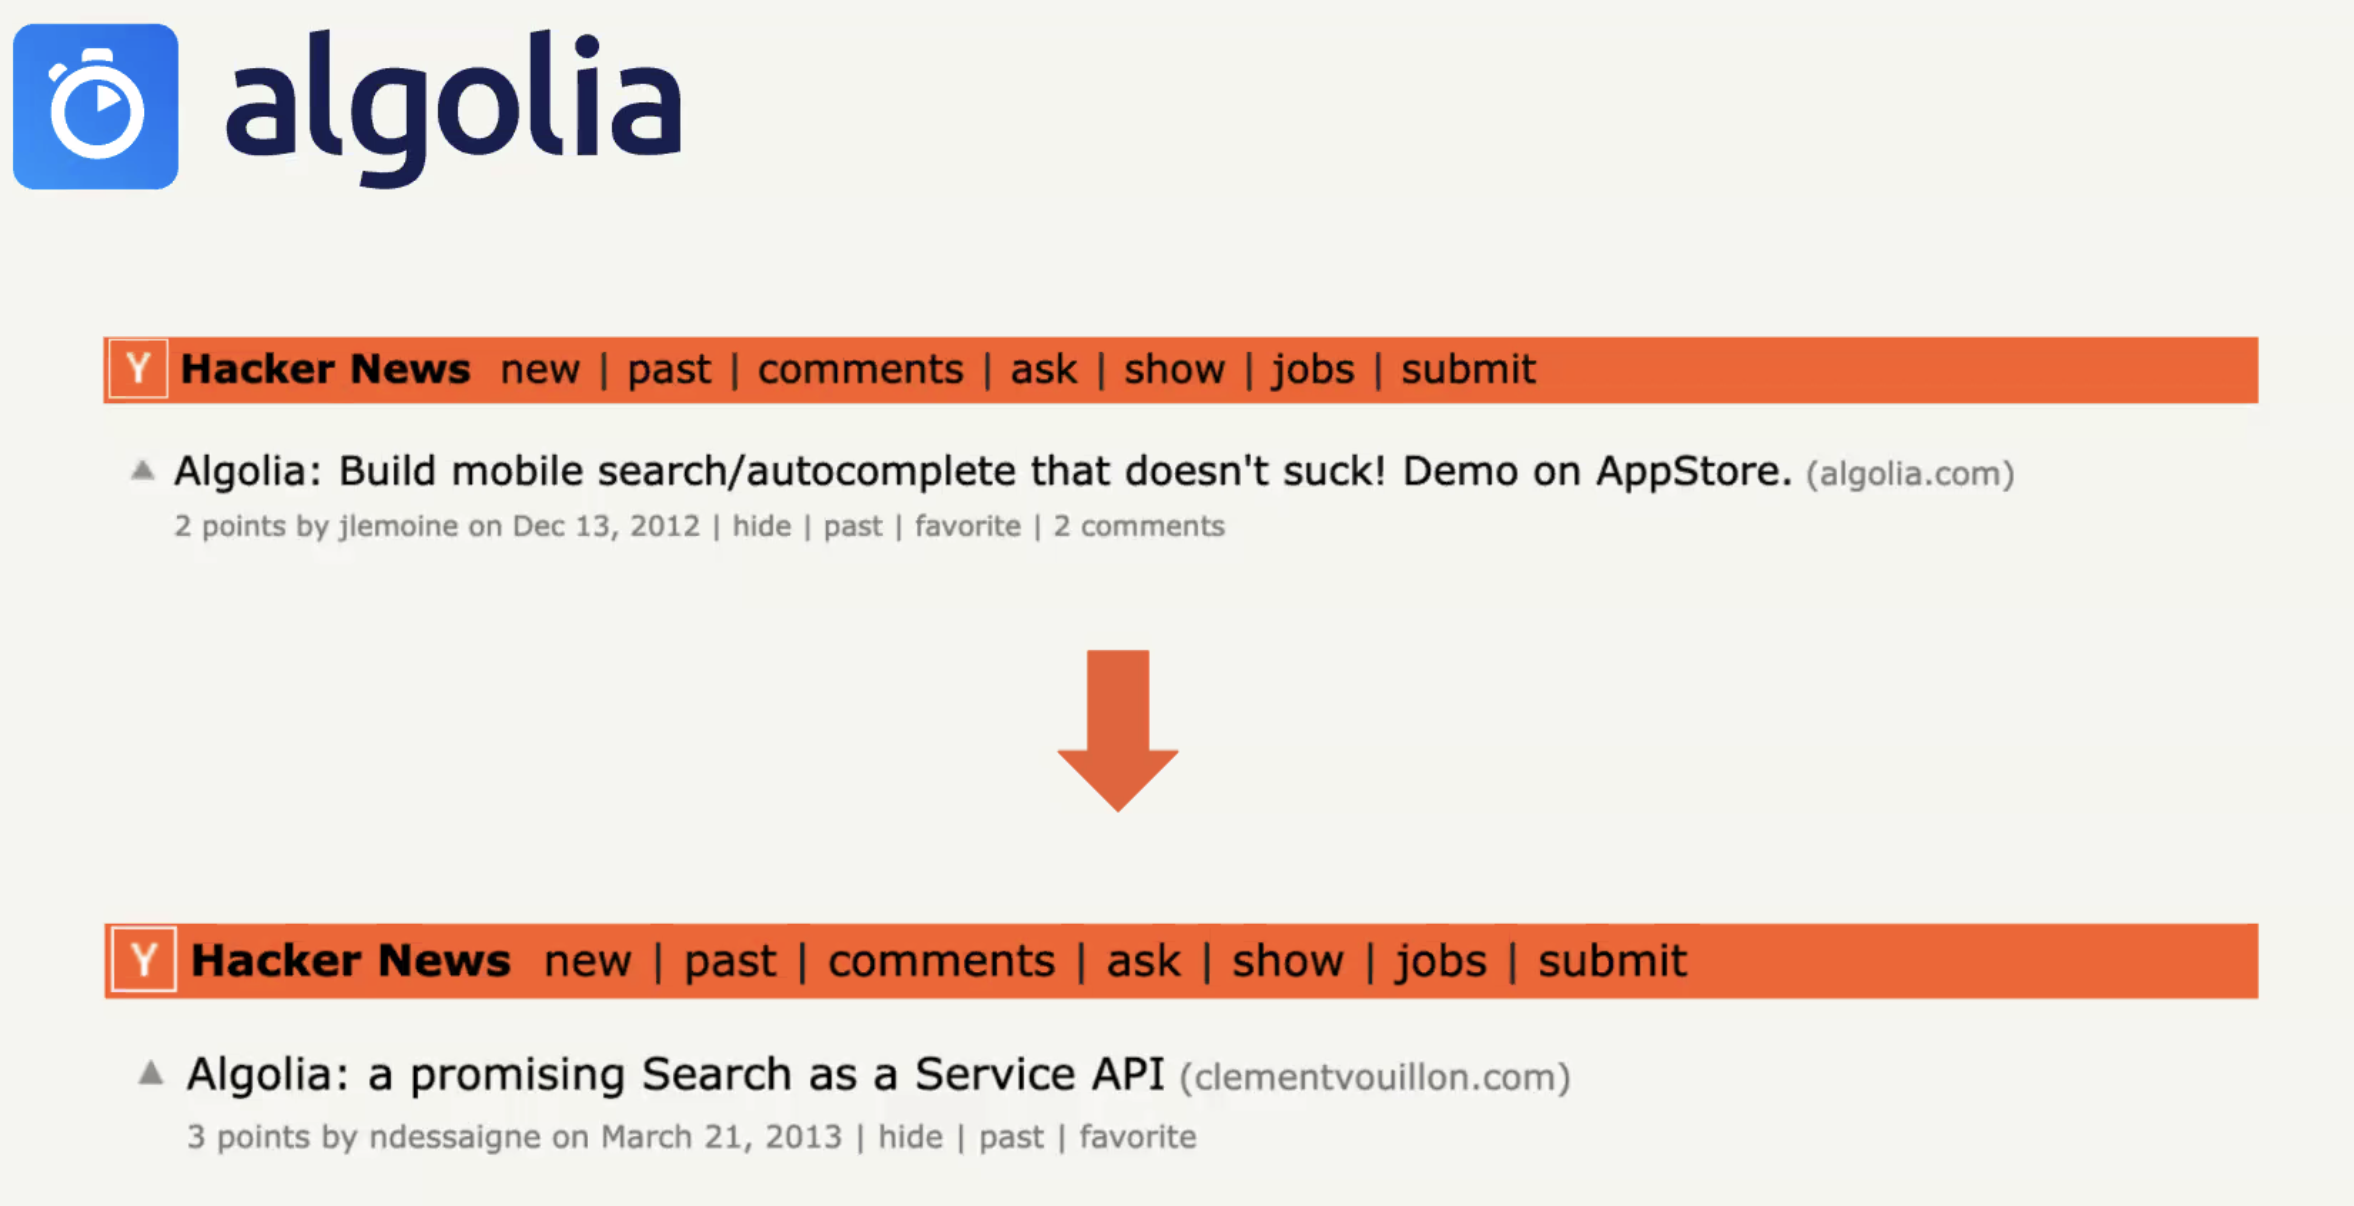Open "comments" in the upper Hacker News bar
2354x1206 pixels.
(860, 369)
